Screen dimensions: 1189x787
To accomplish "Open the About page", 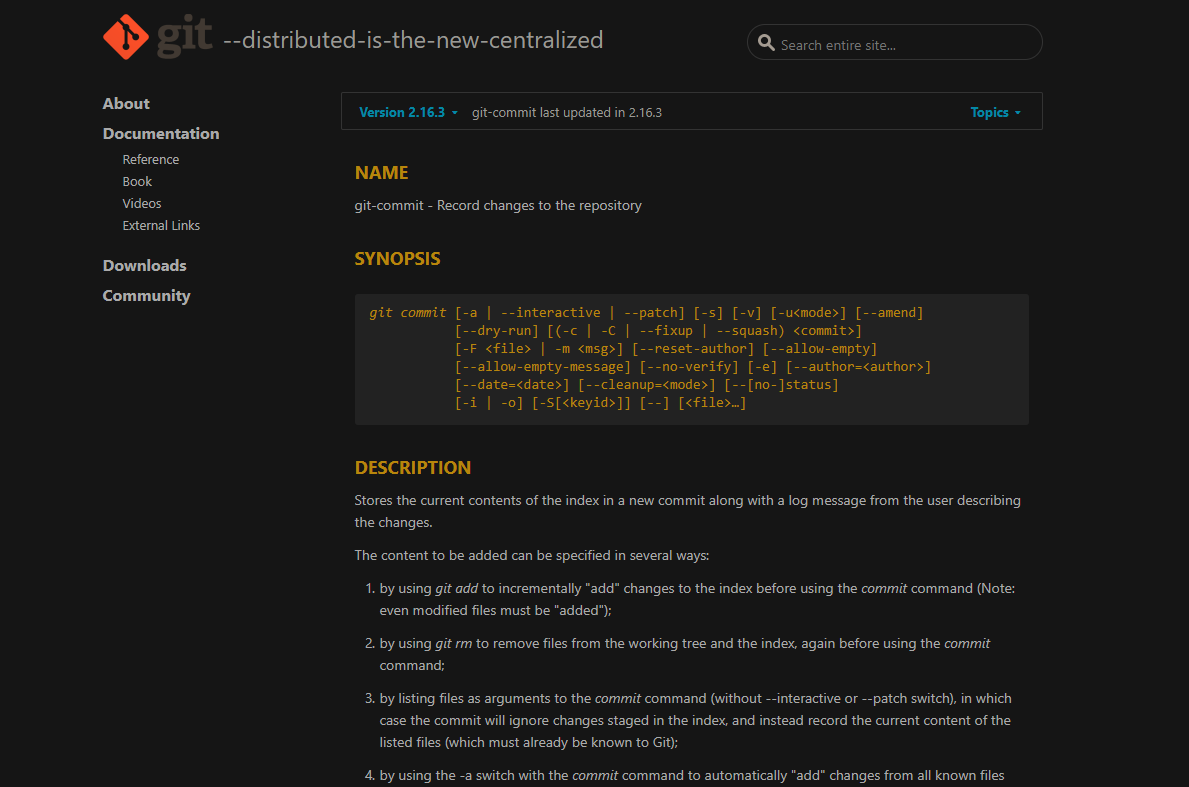I will [x=126, y=103].
